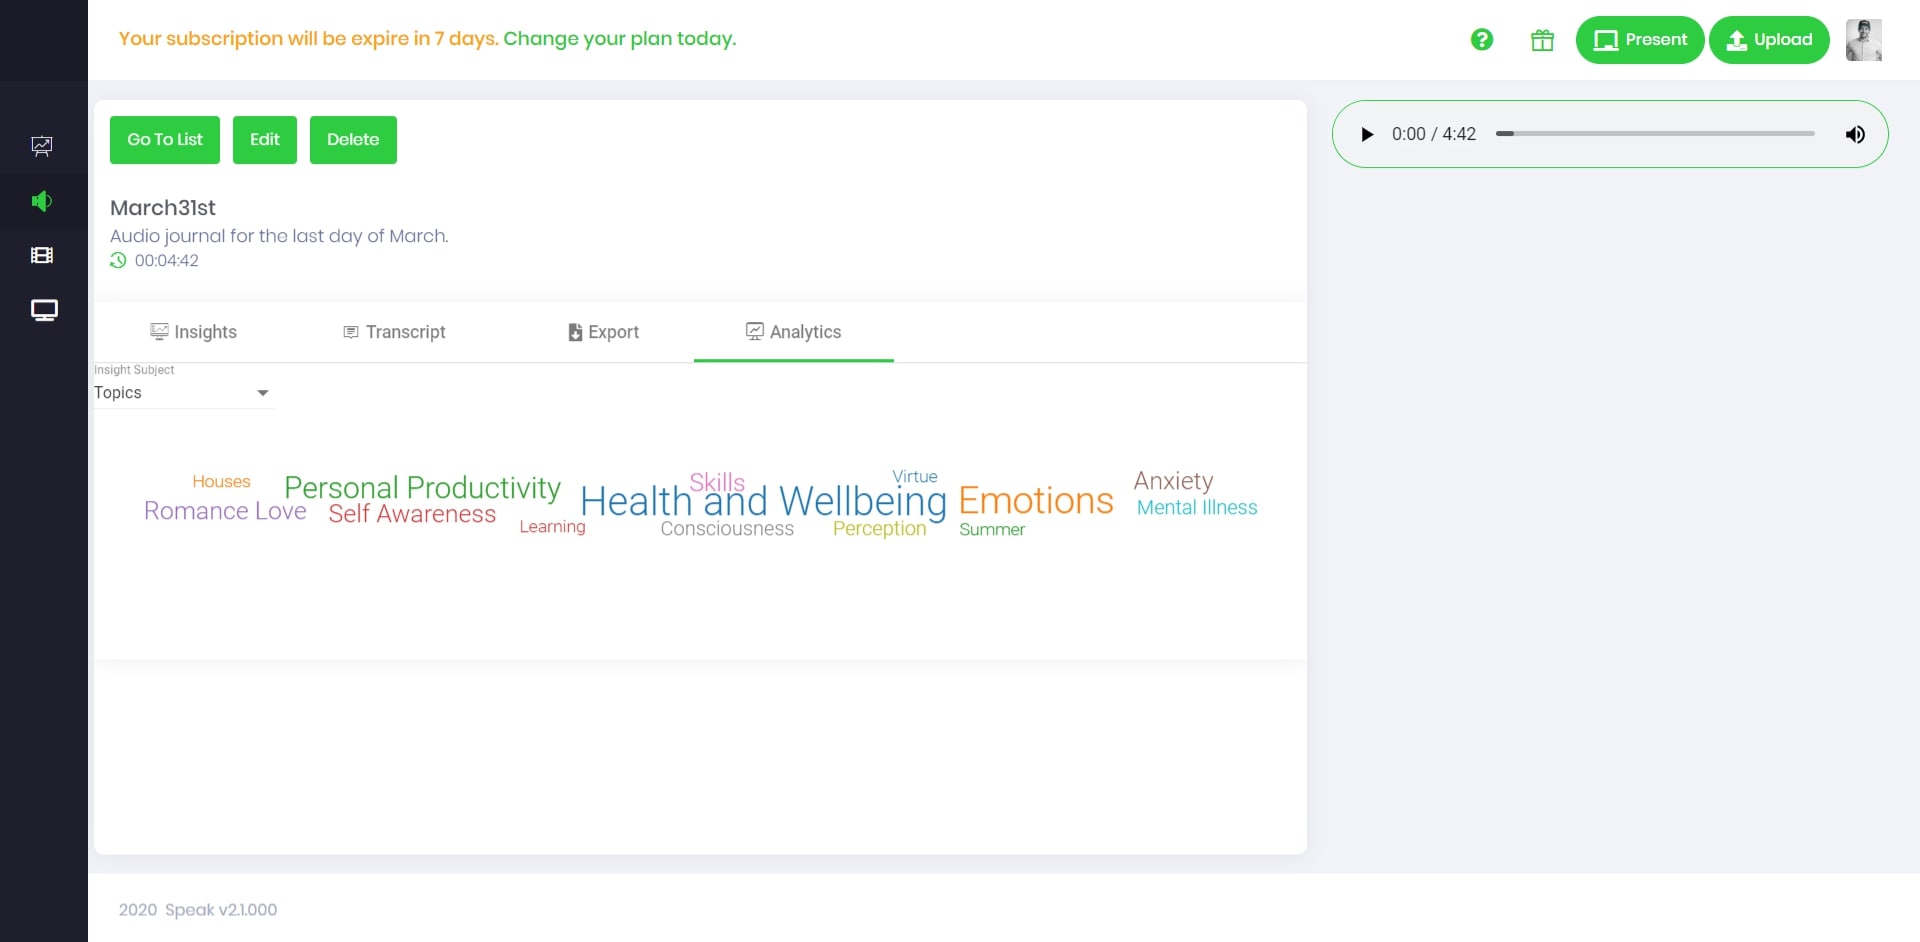
Task: Open the help question mark icon
Action: pyautogui.click(x=1482, y=40)
